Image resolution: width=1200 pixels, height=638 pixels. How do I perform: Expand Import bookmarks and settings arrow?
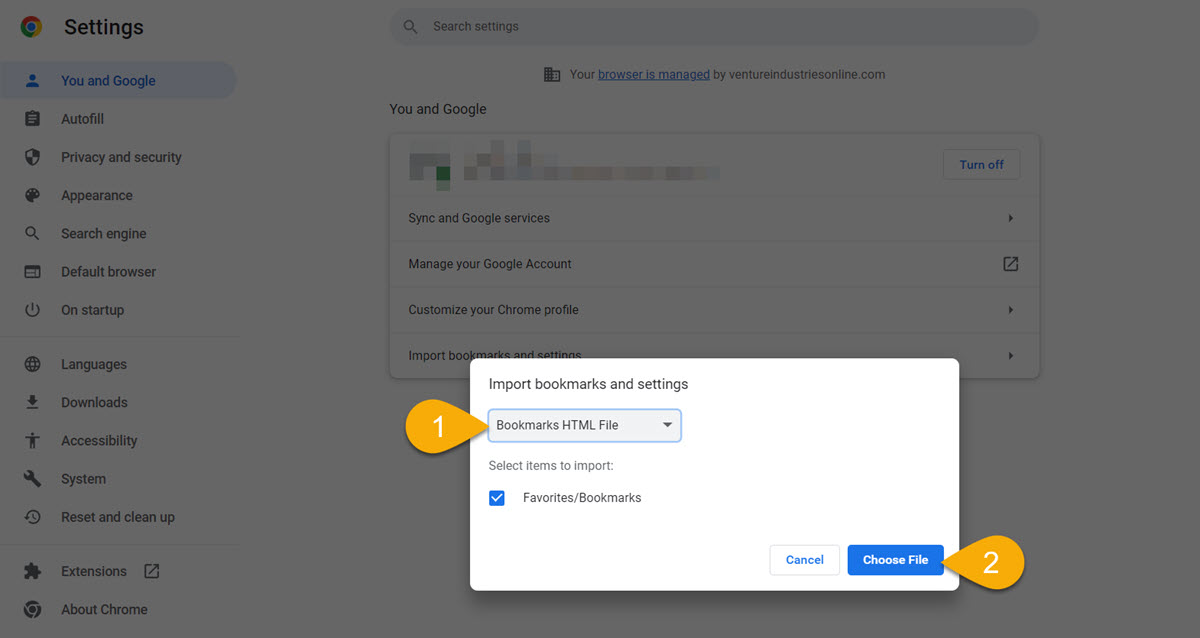pos(1010,356)
